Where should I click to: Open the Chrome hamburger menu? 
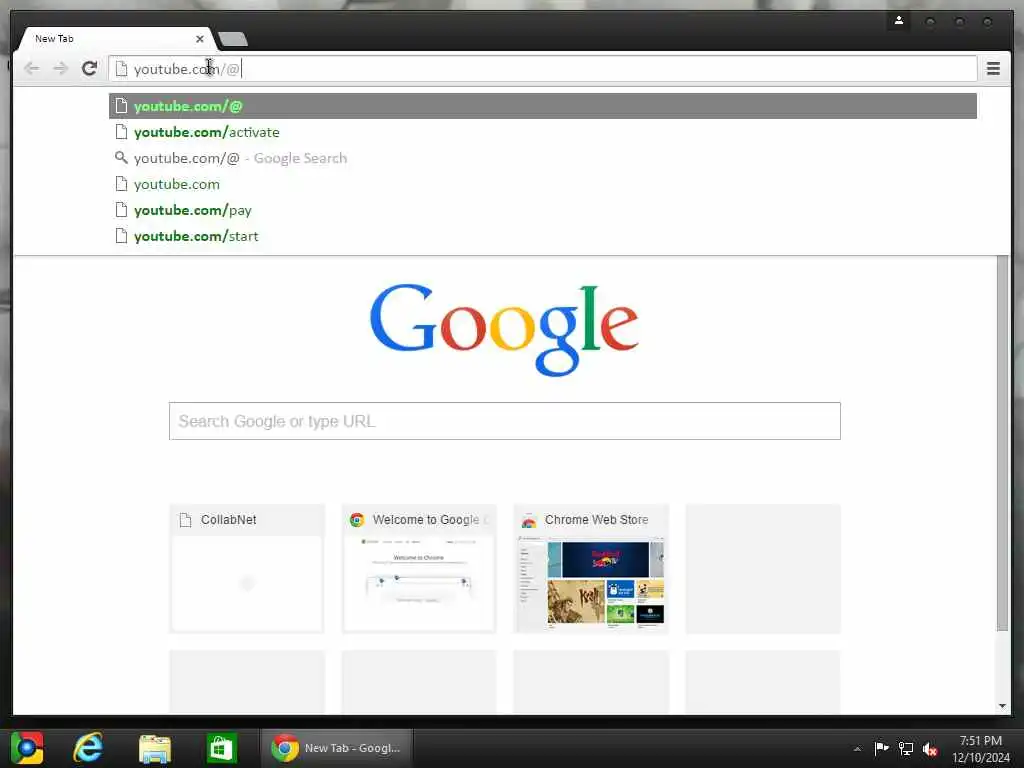[x=993, y=68]
